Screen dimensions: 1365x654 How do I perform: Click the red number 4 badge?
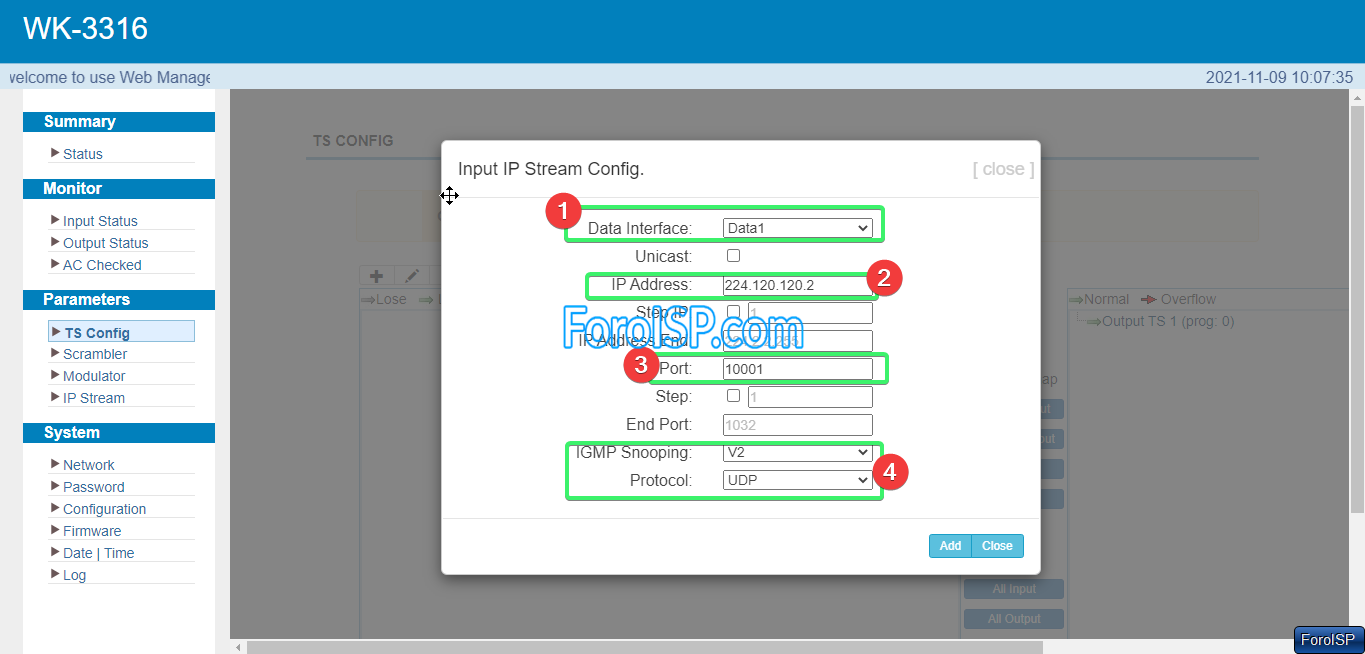pos(890,472)
